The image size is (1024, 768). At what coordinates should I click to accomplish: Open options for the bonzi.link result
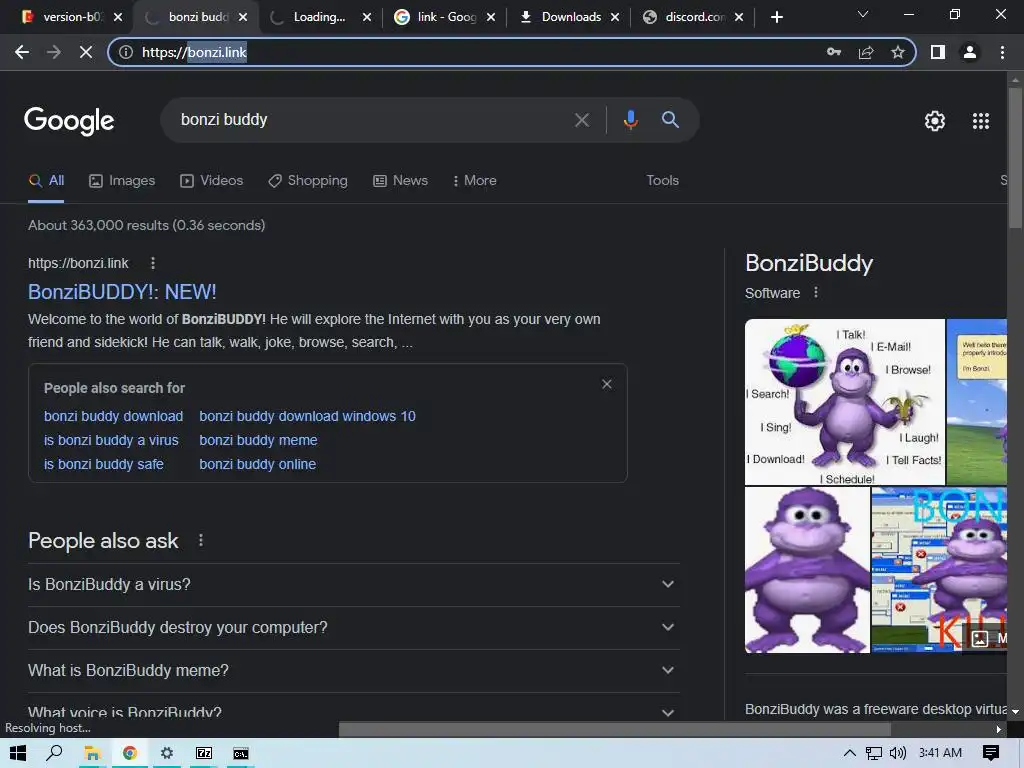(x=153, y=263)
